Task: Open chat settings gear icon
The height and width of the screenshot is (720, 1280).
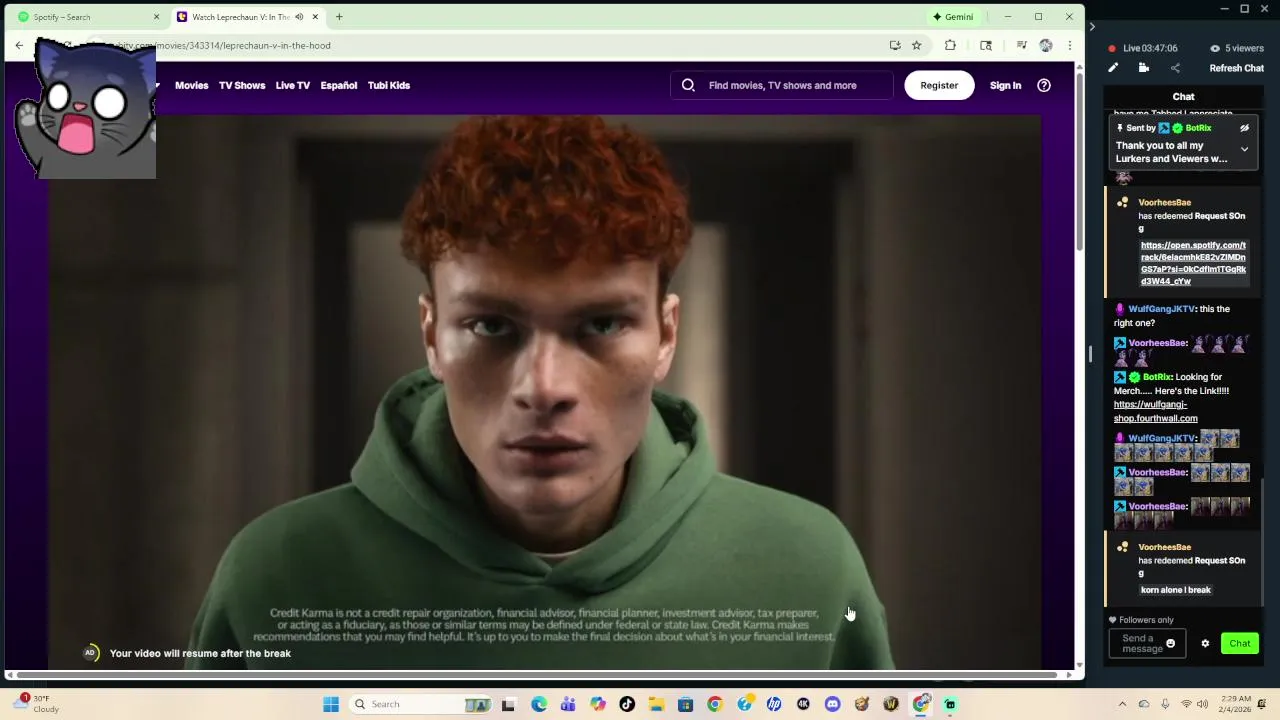Action: (1205, 644)
